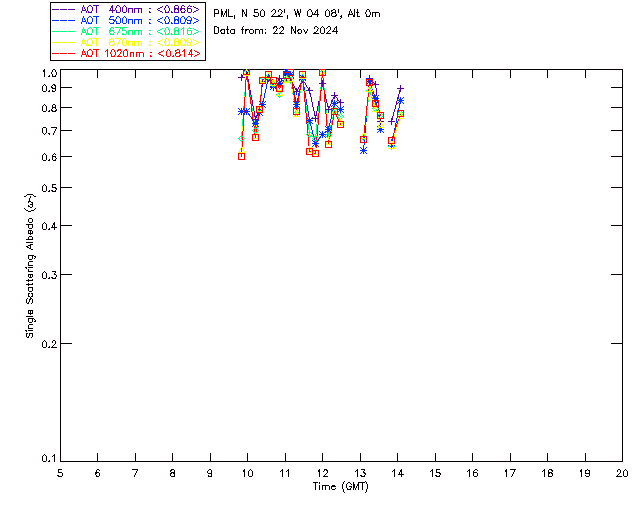Click the 1.0 y-axis tick label

49,73
